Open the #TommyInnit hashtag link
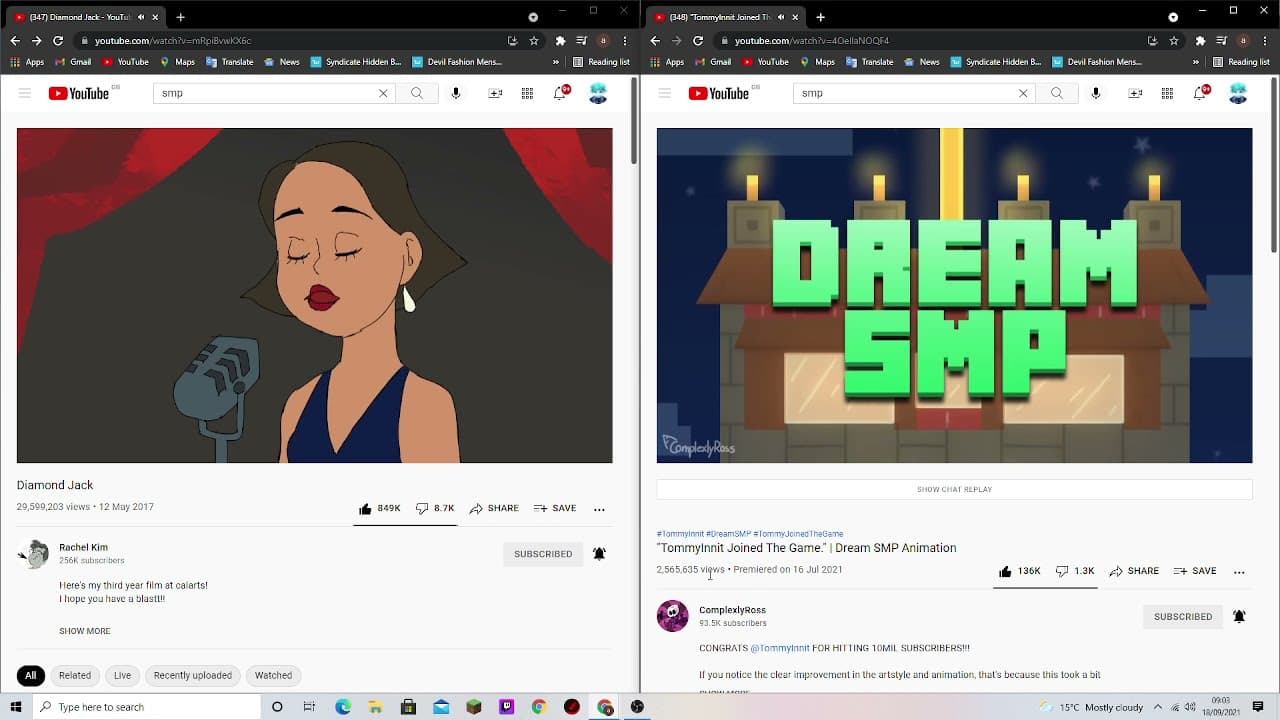The height and width of the screenshot is (720, 1280). [x=680, y=534]
